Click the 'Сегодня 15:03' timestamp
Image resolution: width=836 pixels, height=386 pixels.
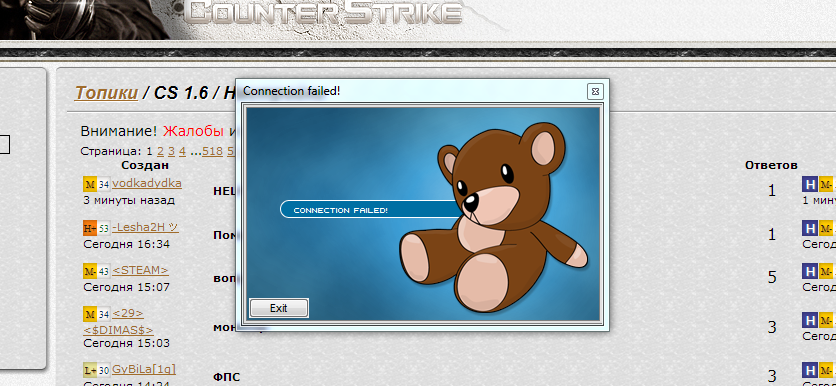click(x=126, y=343)
